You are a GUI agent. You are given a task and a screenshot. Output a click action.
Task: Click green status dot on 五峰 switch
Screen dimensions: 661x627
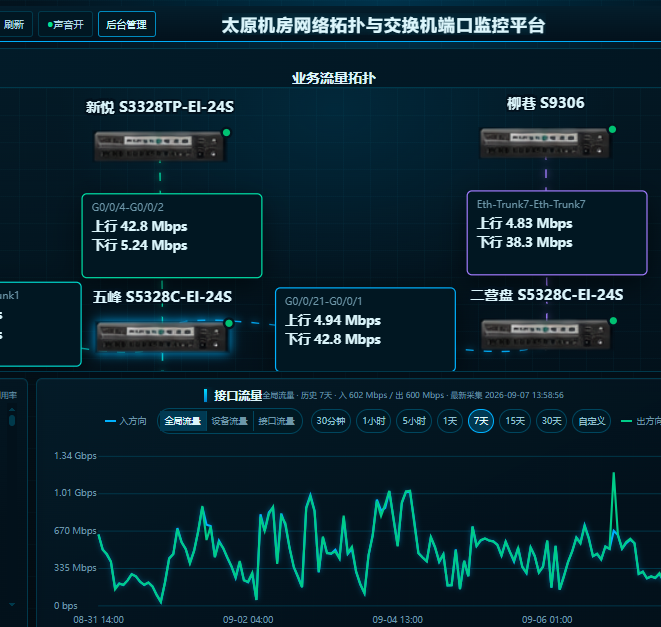[x=229, y=323]
